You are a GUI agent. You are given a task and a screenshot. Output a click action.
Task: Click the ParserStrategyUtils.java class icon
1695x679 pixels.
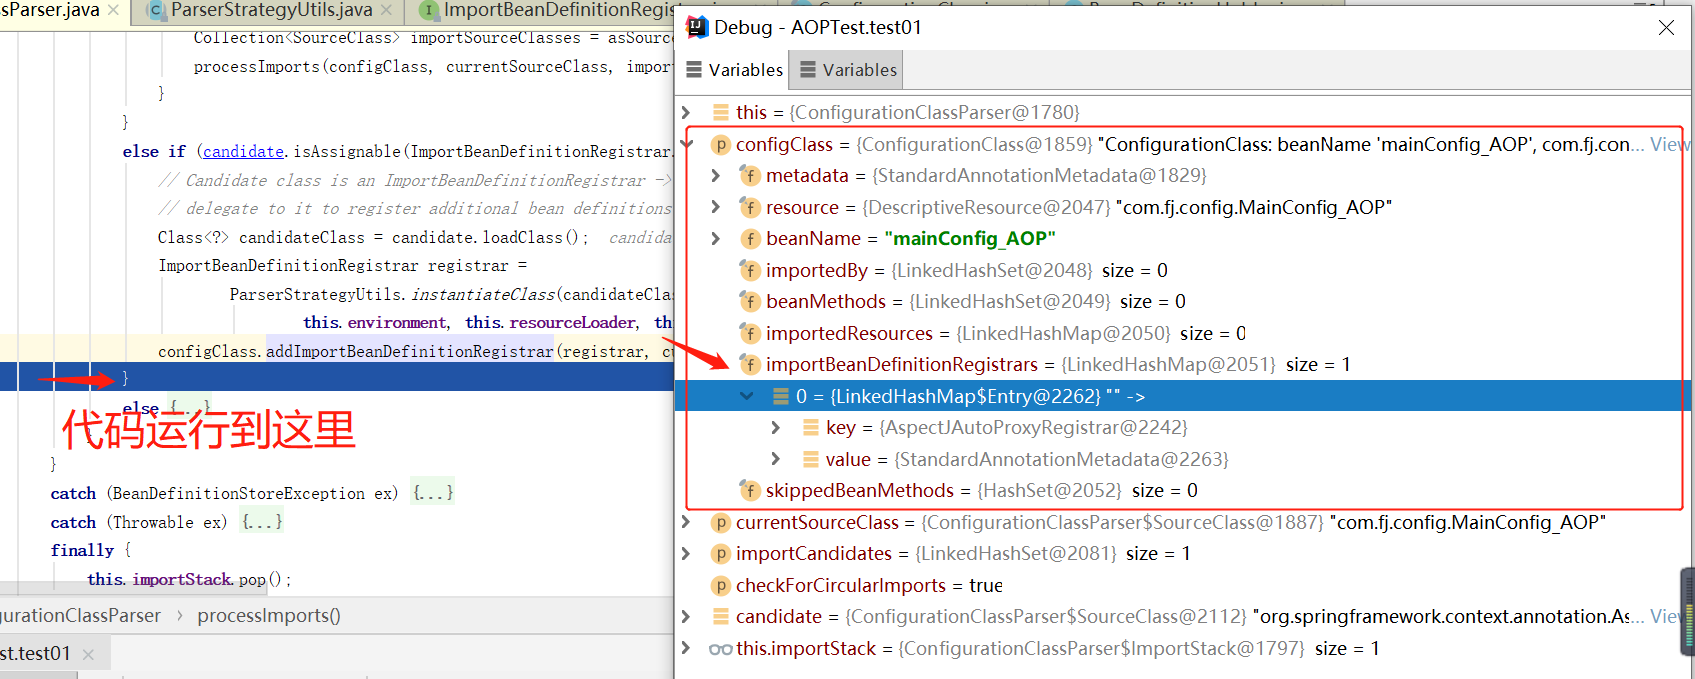pos(155,10)
